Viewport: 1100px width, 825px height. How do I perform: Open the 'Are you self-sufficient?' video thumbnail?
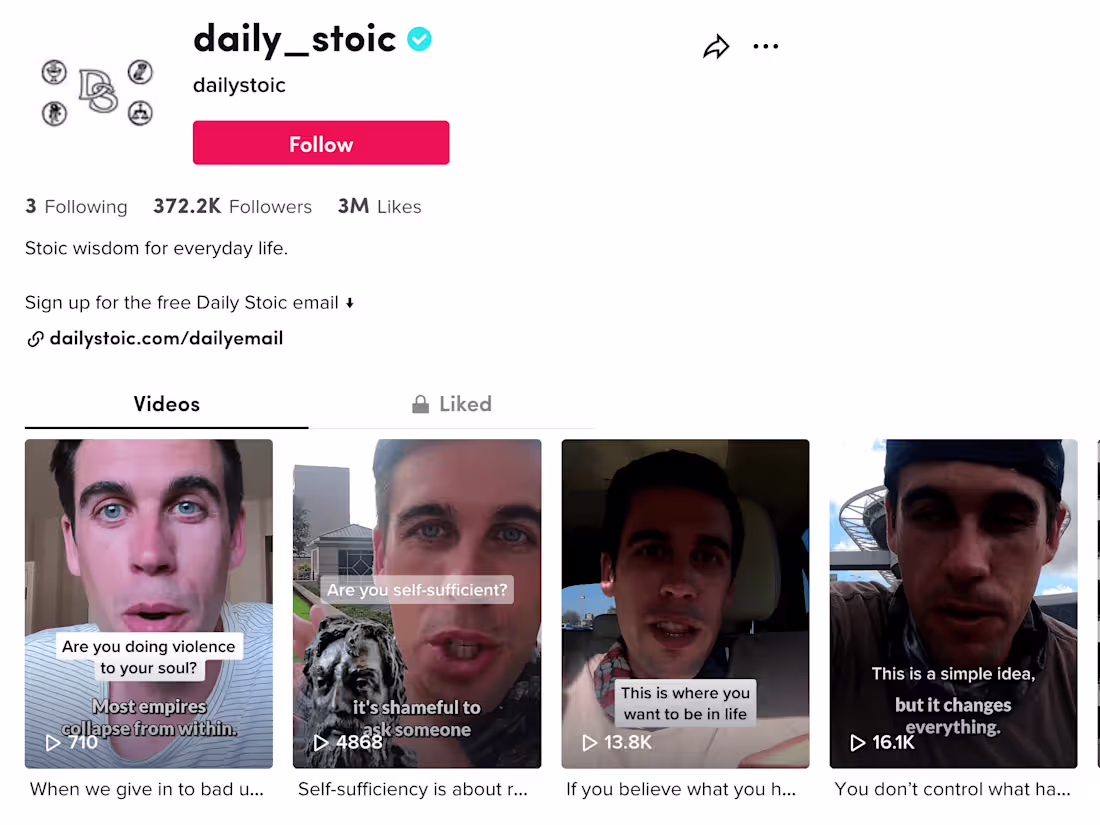[417, 604]
